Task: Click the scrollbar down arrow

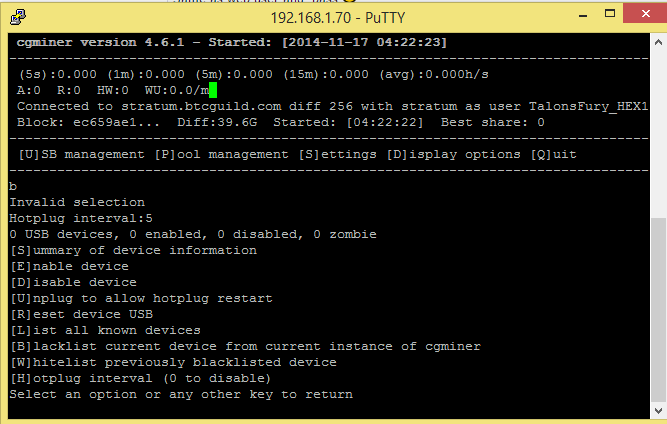Action: pos(658,411)
